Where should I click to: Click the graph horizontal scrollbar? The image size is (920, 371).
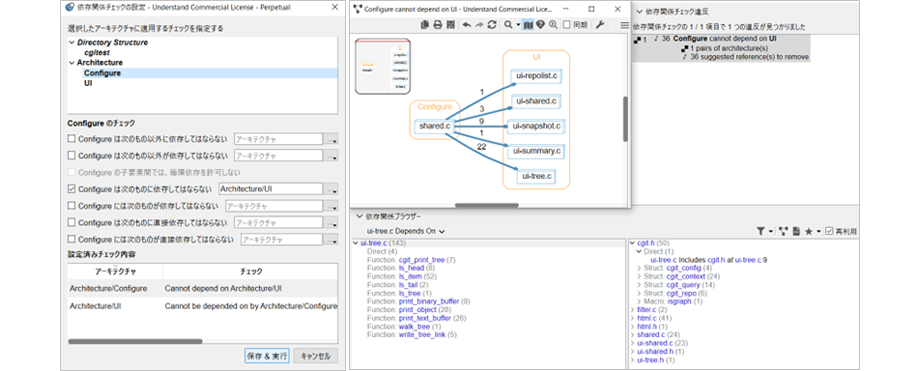(x=486, y=205)
